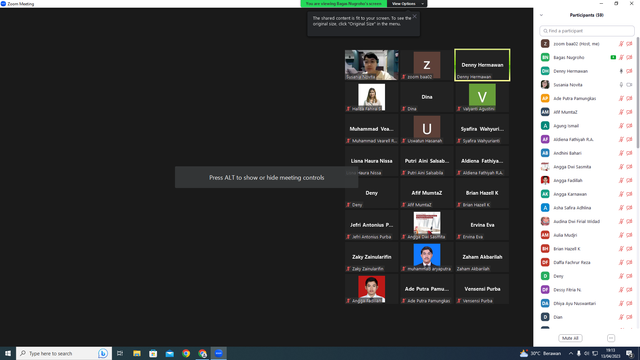The image size is (640, 360).
Task: Select Putri Aini Salsabila tile
Action: [x=427, y=161]
